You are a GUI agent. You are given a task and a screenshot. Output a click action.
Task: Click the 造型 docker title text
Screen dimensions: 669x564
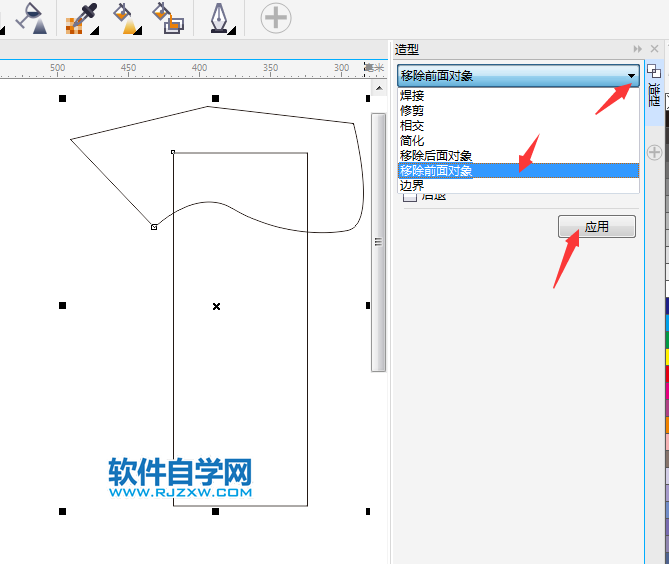pos(407,49)
